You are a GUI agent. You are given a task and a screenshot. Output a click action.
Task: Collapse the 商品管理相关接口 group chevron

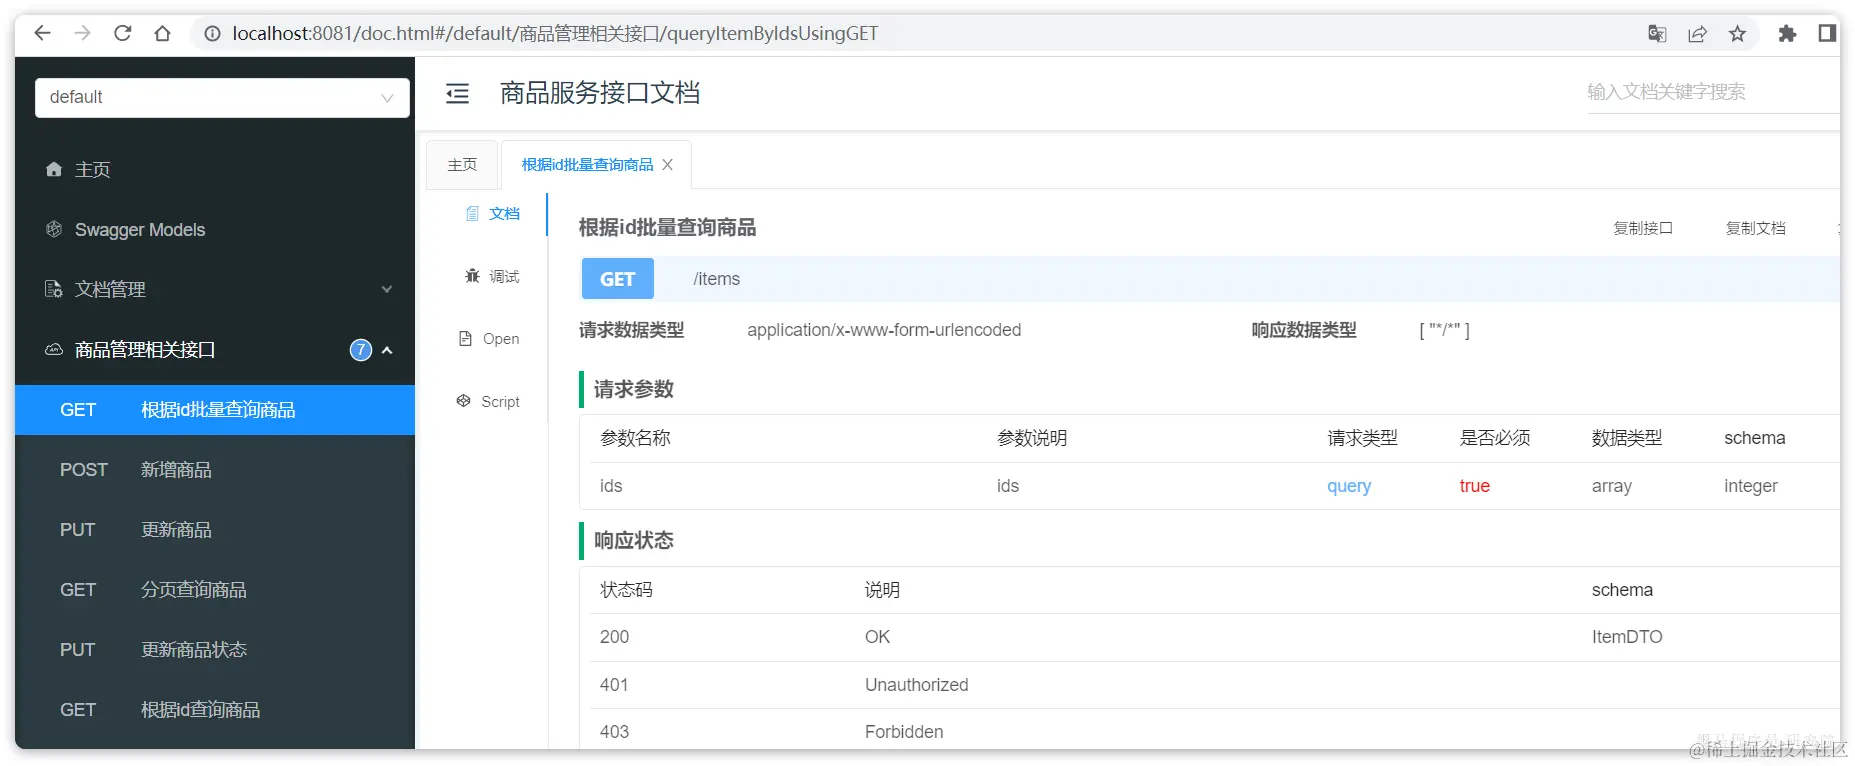click(x=387, y=350)
